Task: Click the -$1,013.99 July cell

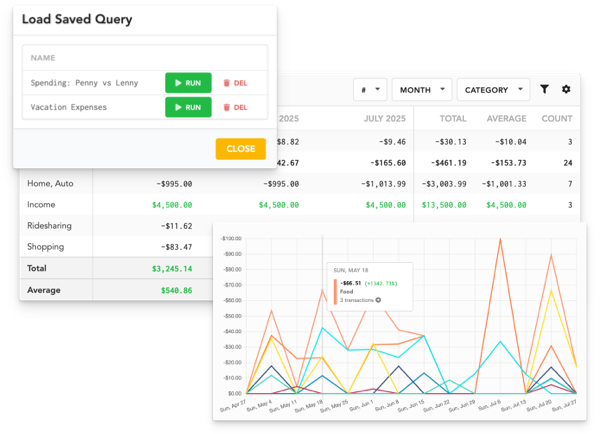Action: [x=383, y=184]
